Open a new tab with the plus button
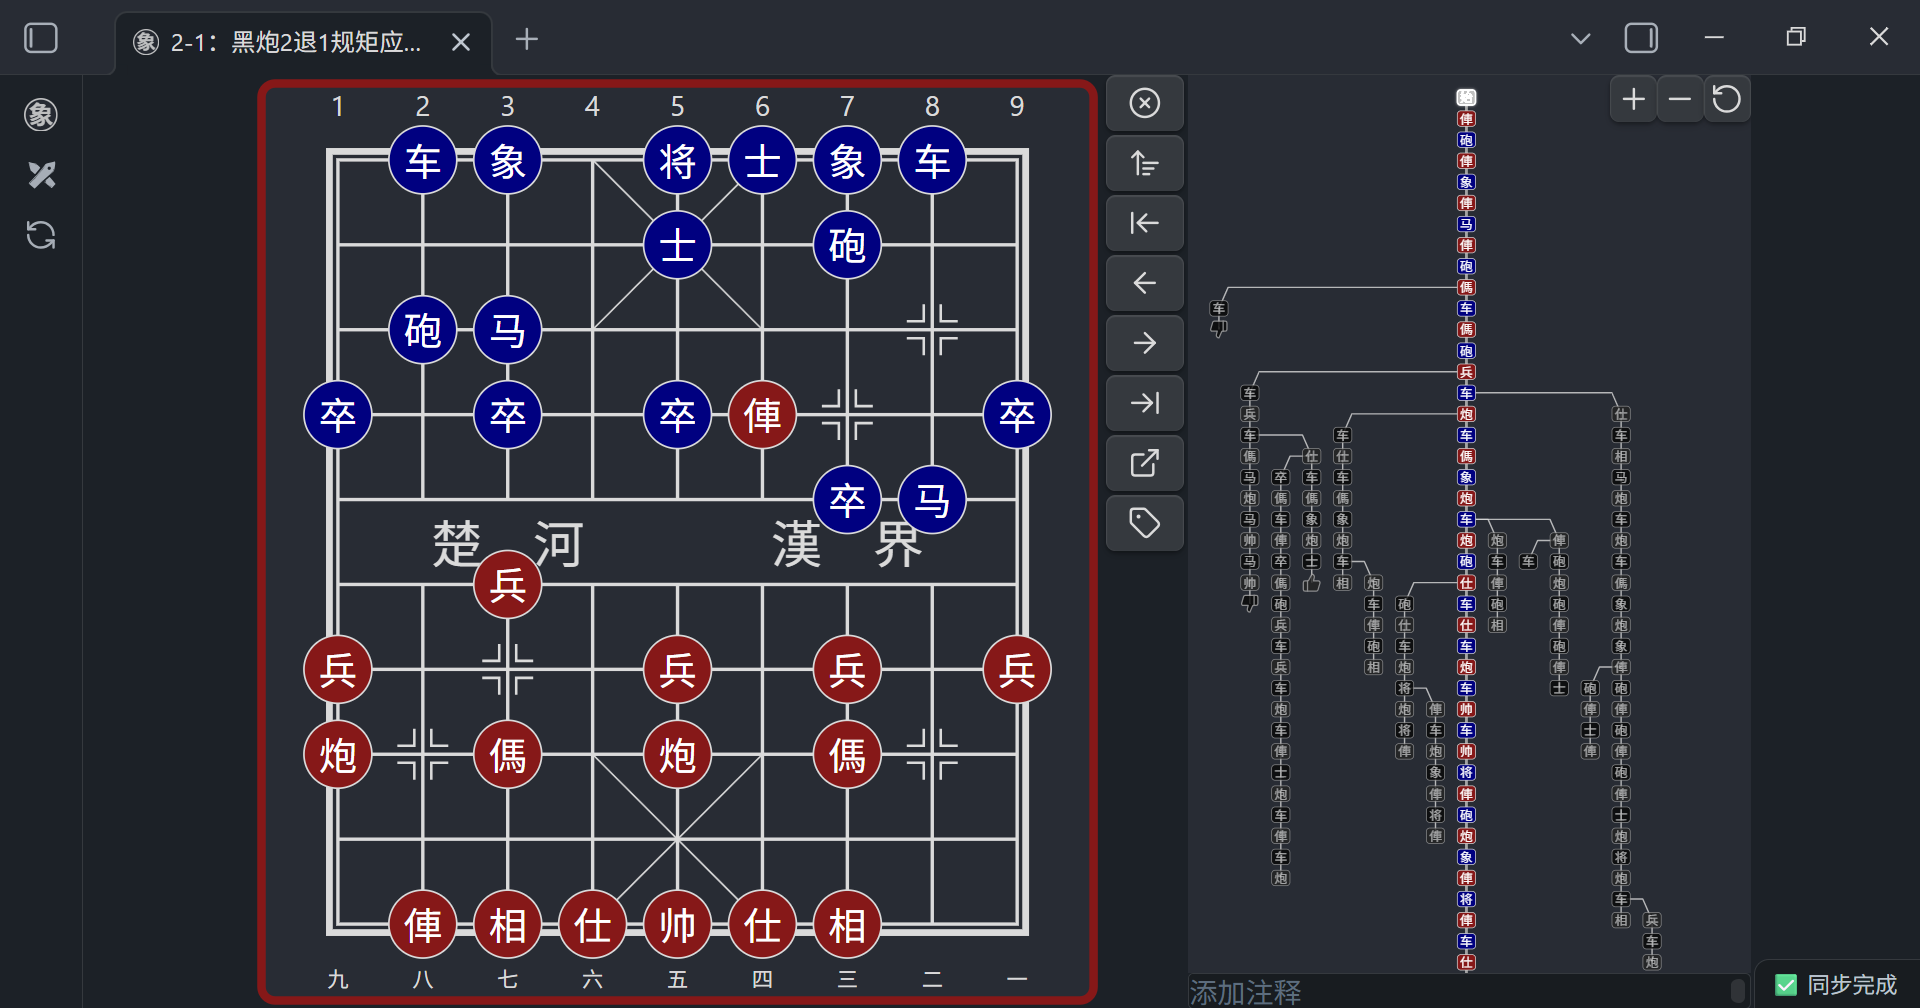Image resolution: width=1920 pixels, height=1008 pixels. click(526, 39)
